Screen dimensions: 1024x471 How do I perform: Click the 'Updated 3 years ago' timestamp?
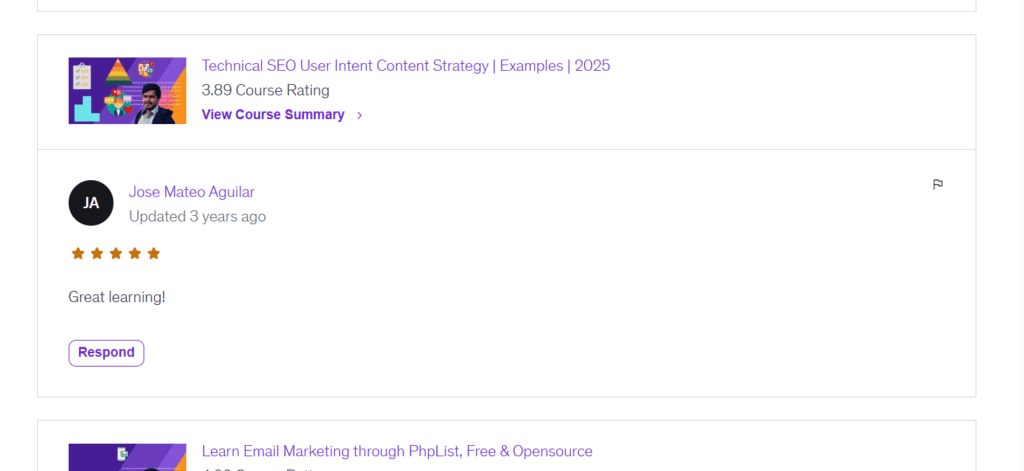(197, 216)
